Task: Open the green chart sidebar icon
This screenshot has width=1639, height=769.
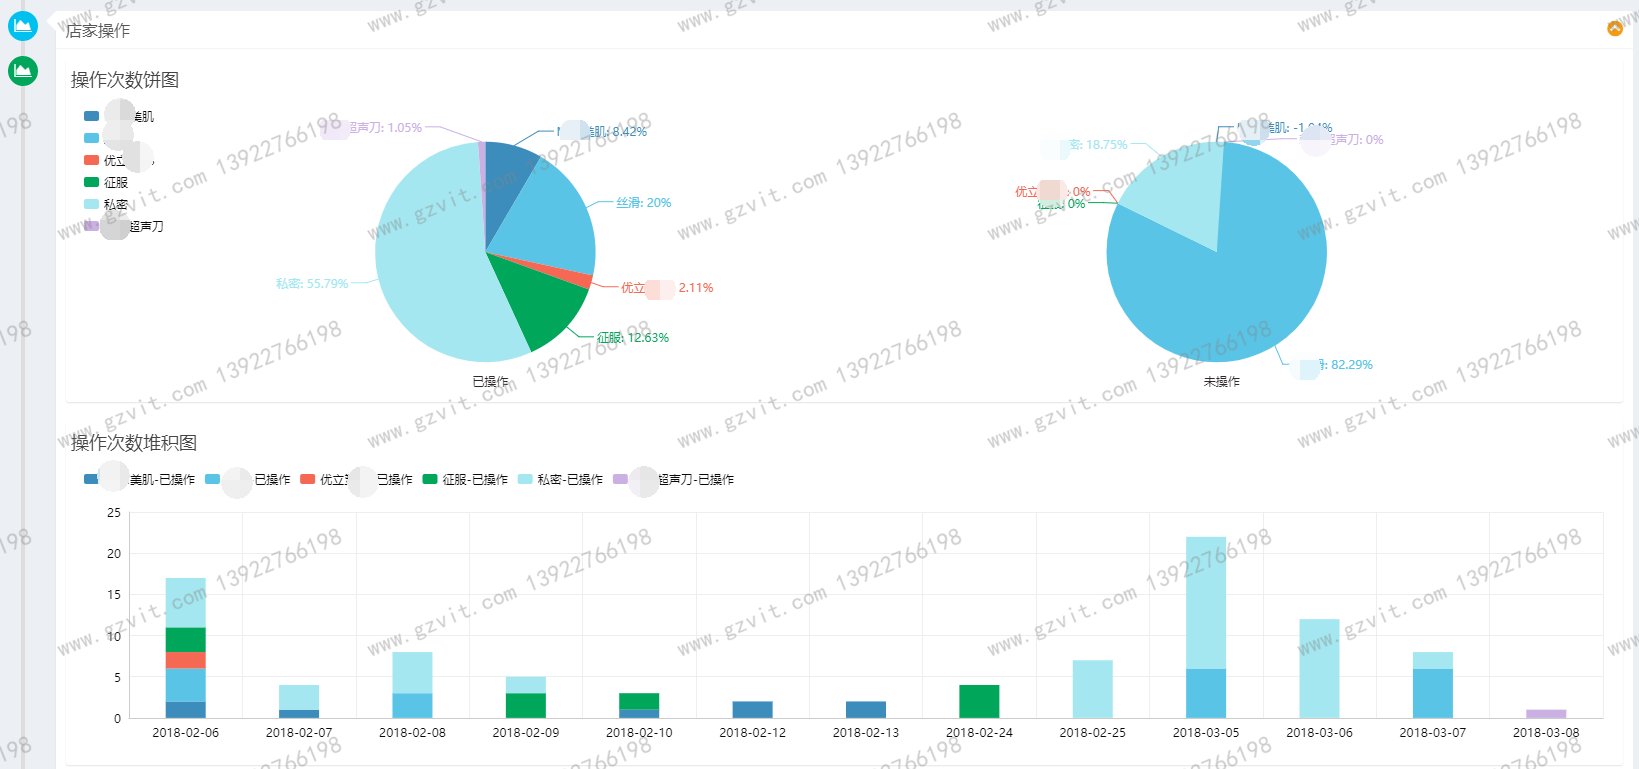Action: pos(22,71)
